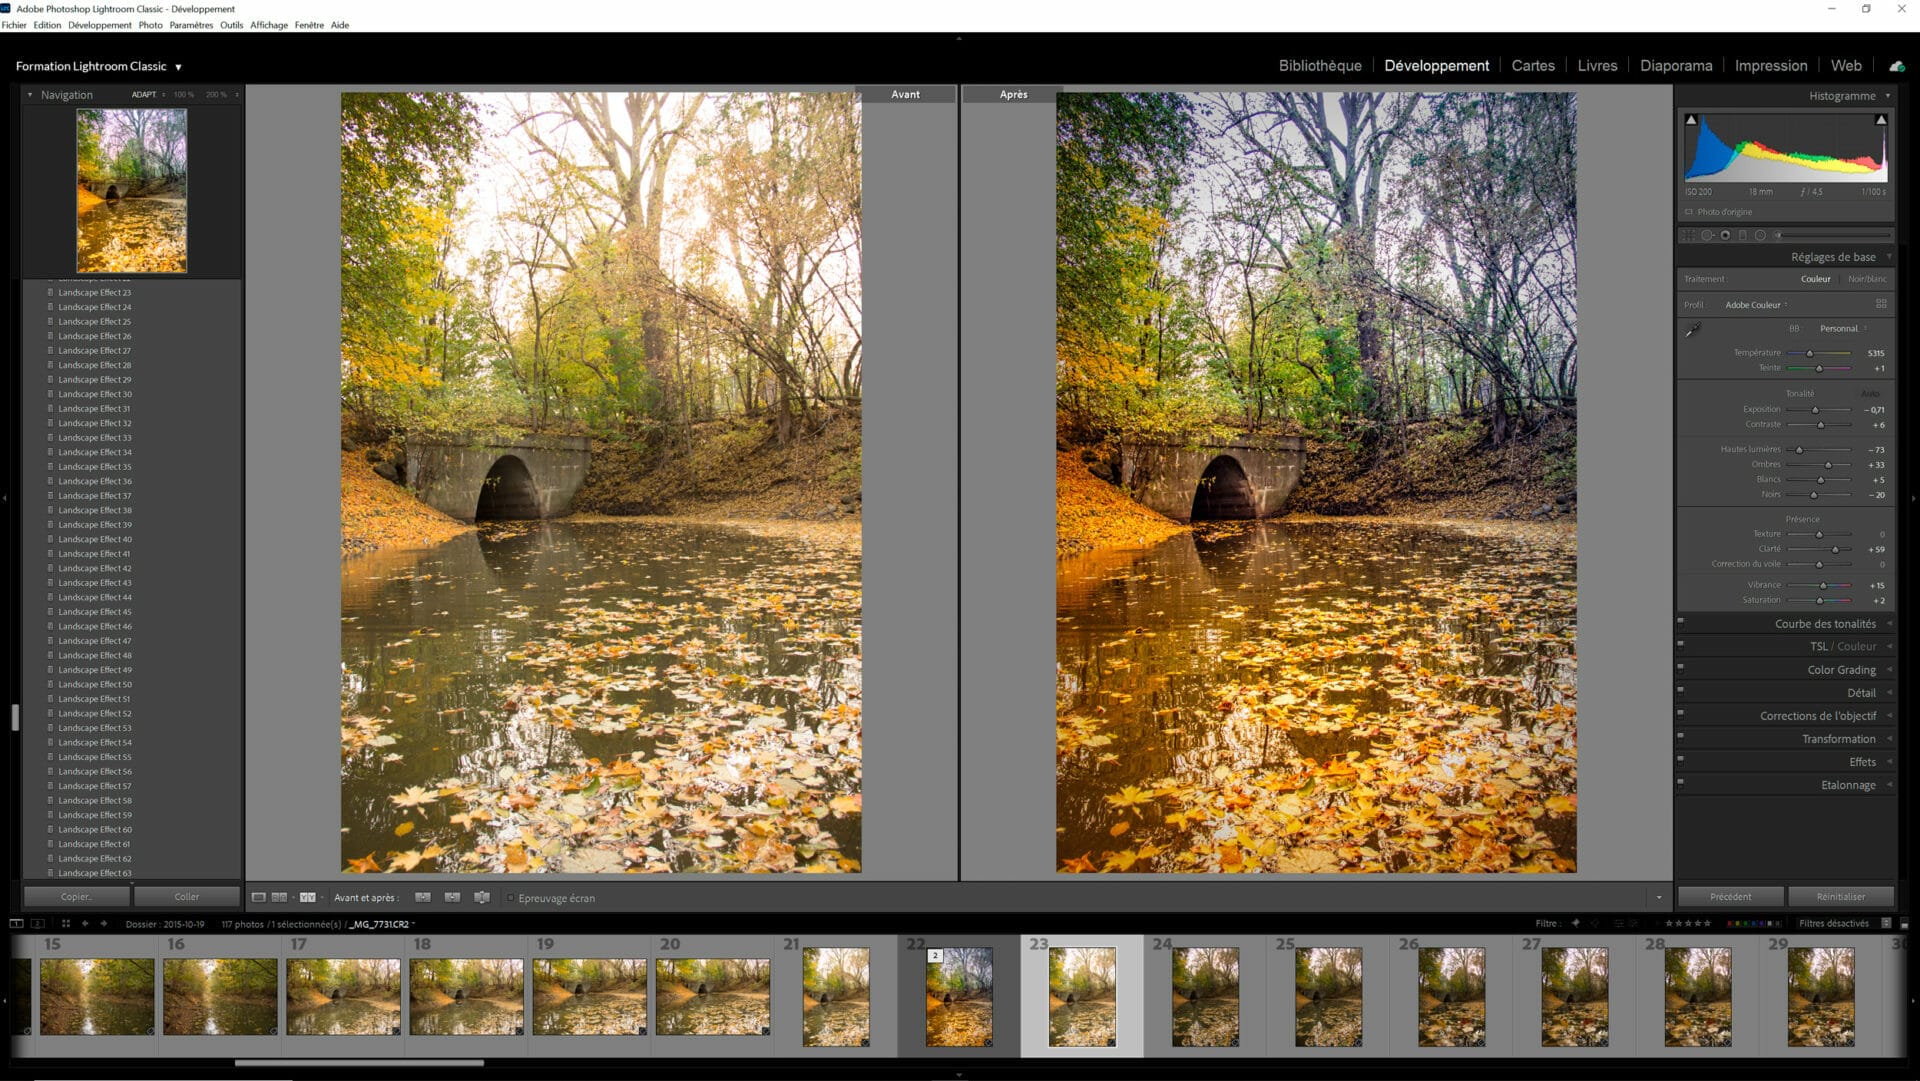Collapse the Navigation panel
Image resolution: width=1920 pixels, height=1081 pixels.
31,94
